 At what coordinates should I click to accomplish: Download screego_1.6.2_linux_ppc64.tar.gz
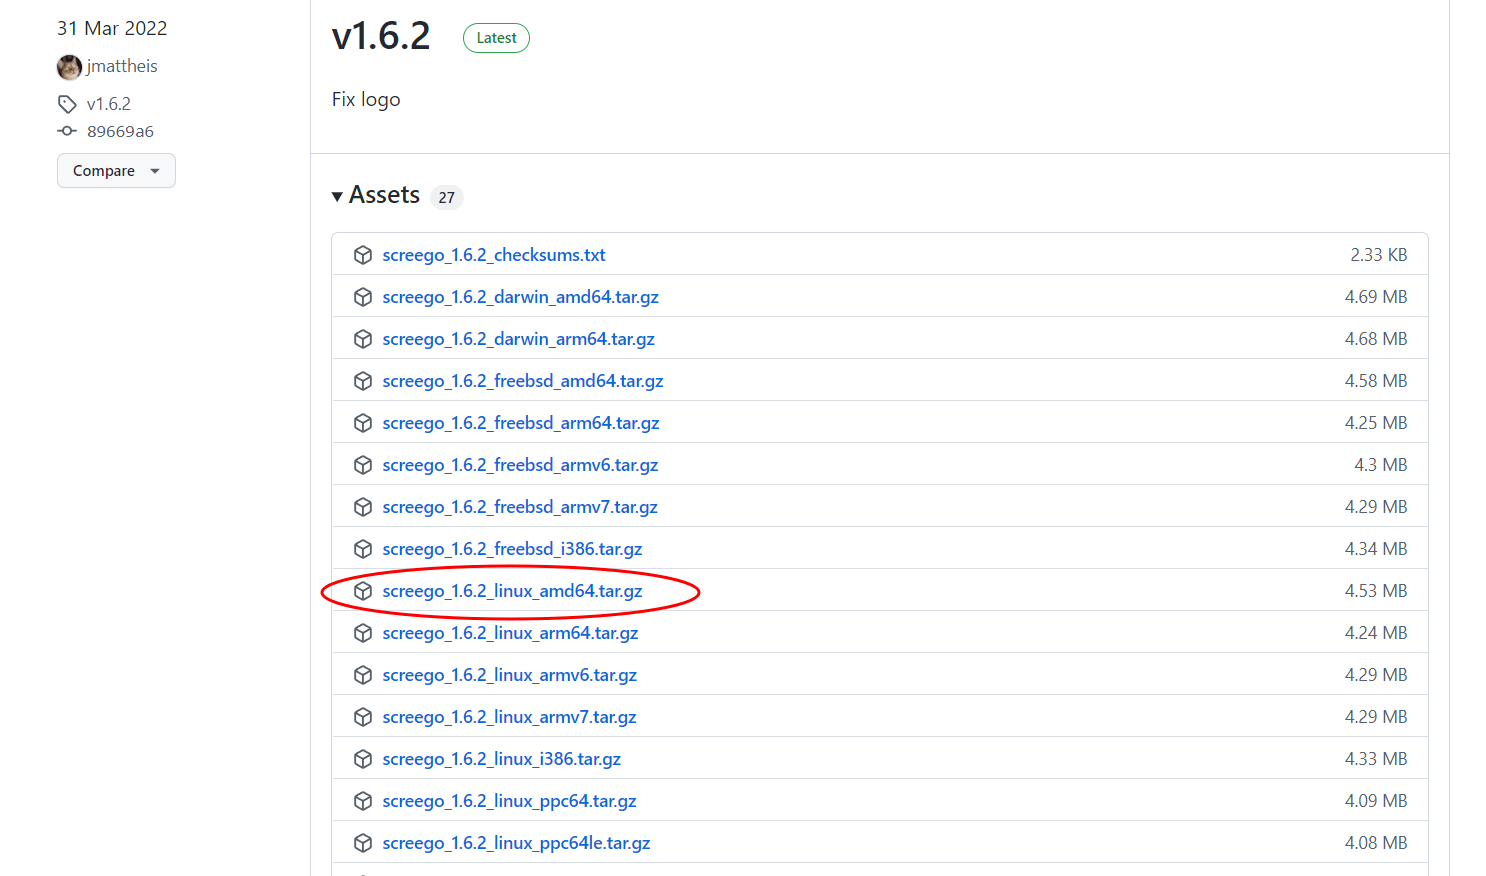point(509,801)
